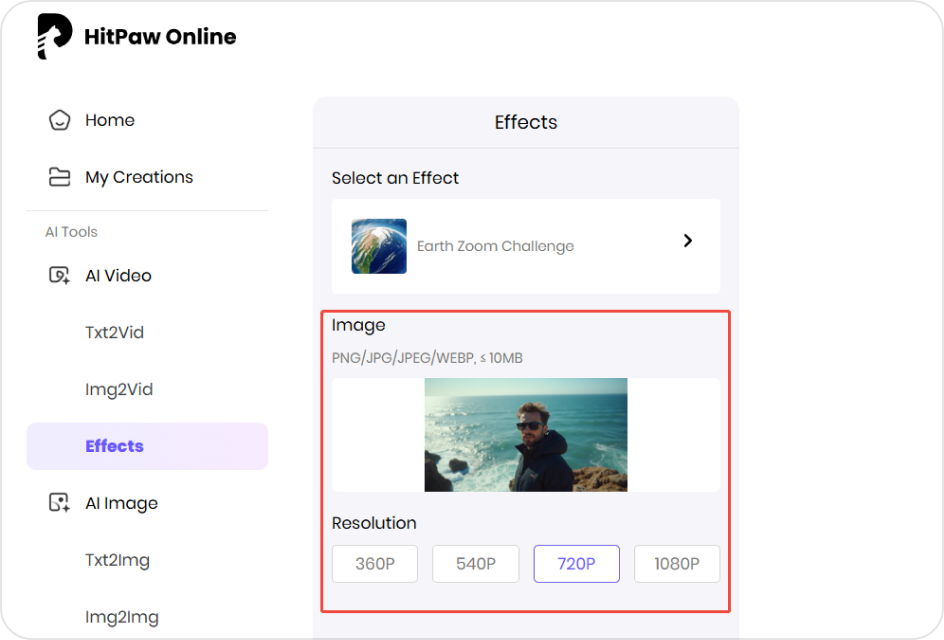Collapse the AI Tools section
This screenshot has height=640, width=944.
70,231
